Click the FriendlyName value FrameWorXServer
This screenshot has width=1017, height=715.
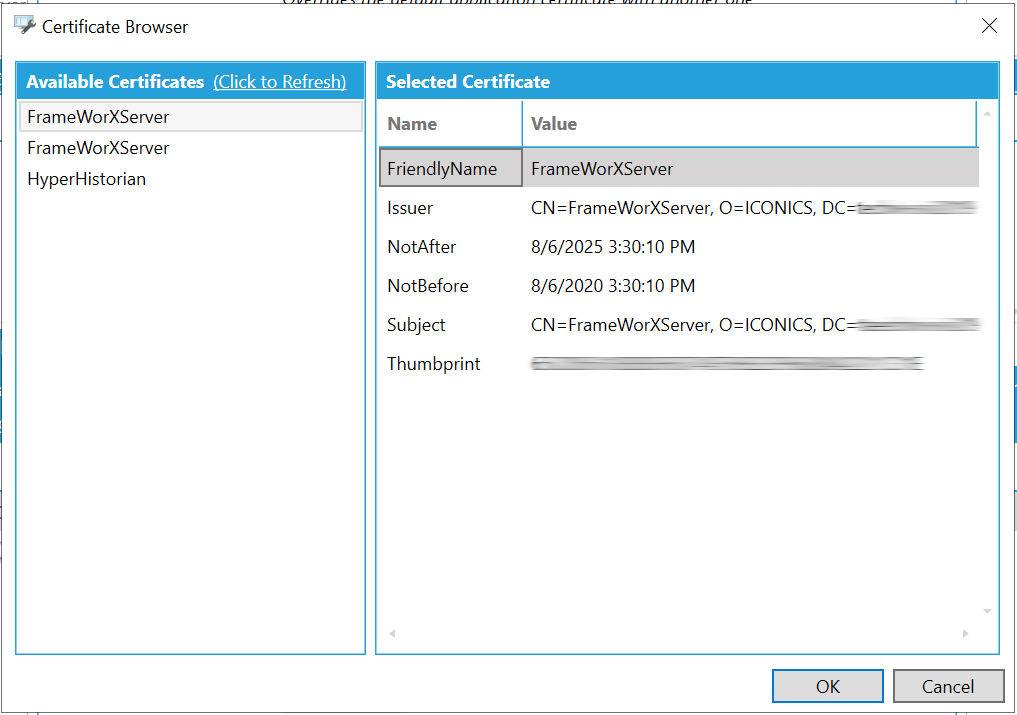602,169
